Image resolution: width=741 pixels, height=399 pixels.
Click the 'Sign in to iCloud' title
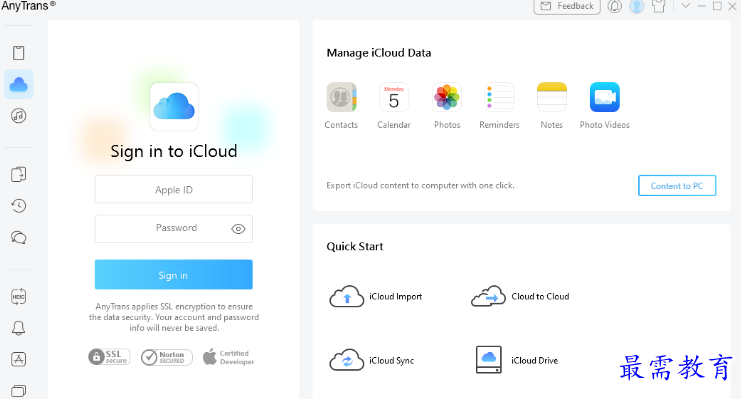[173, 151]
